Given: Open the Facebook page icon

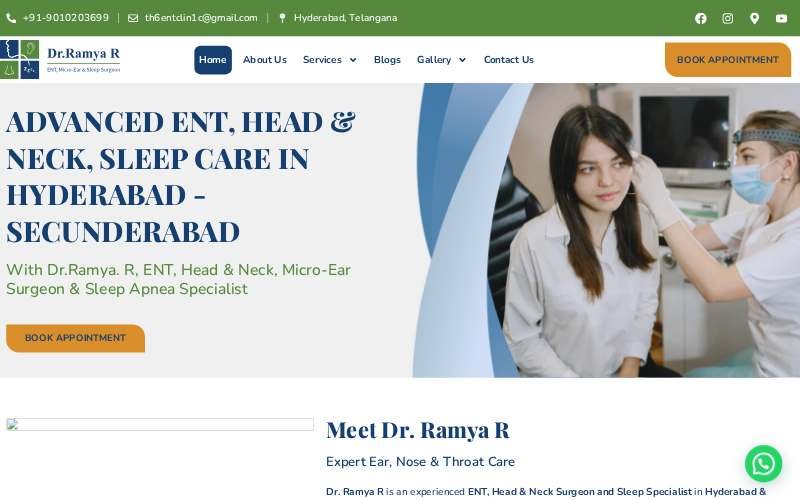Looking at the screenshot, I should [701, 18].
